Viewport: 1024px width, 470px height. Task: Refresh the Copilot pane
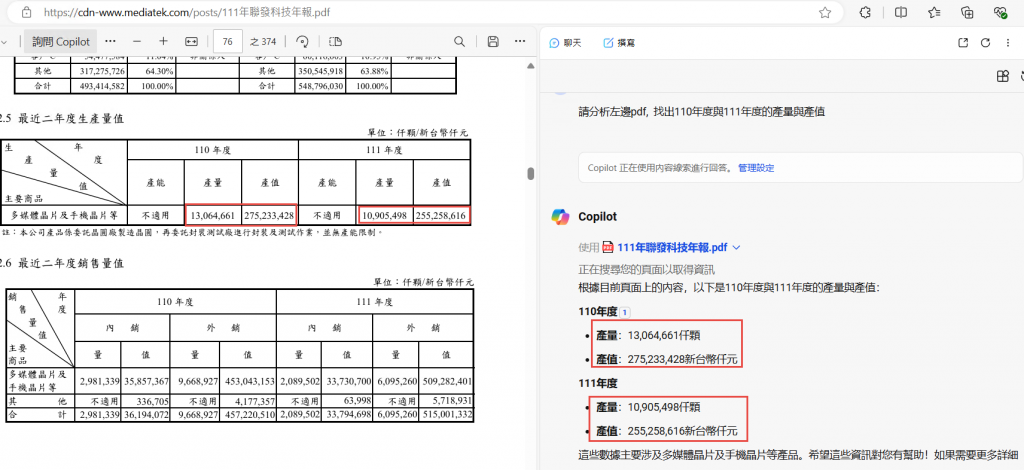(x=985, y=43)
